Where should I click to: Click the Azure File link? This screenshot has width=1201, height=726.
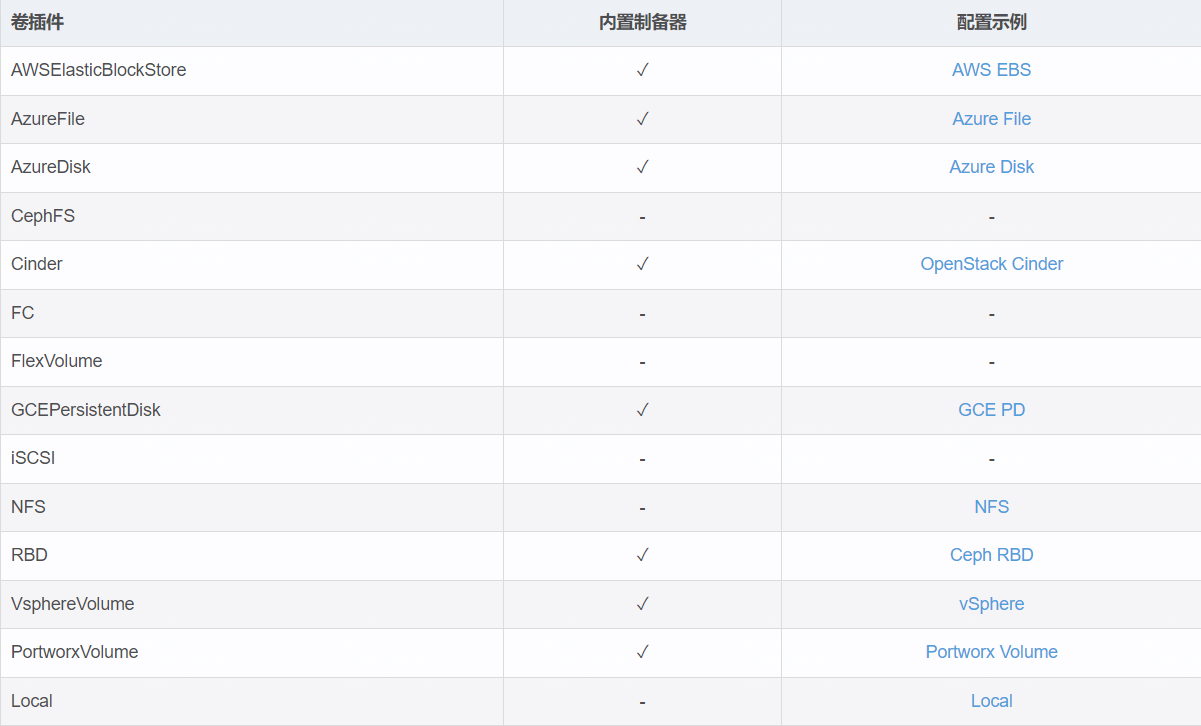991,119
